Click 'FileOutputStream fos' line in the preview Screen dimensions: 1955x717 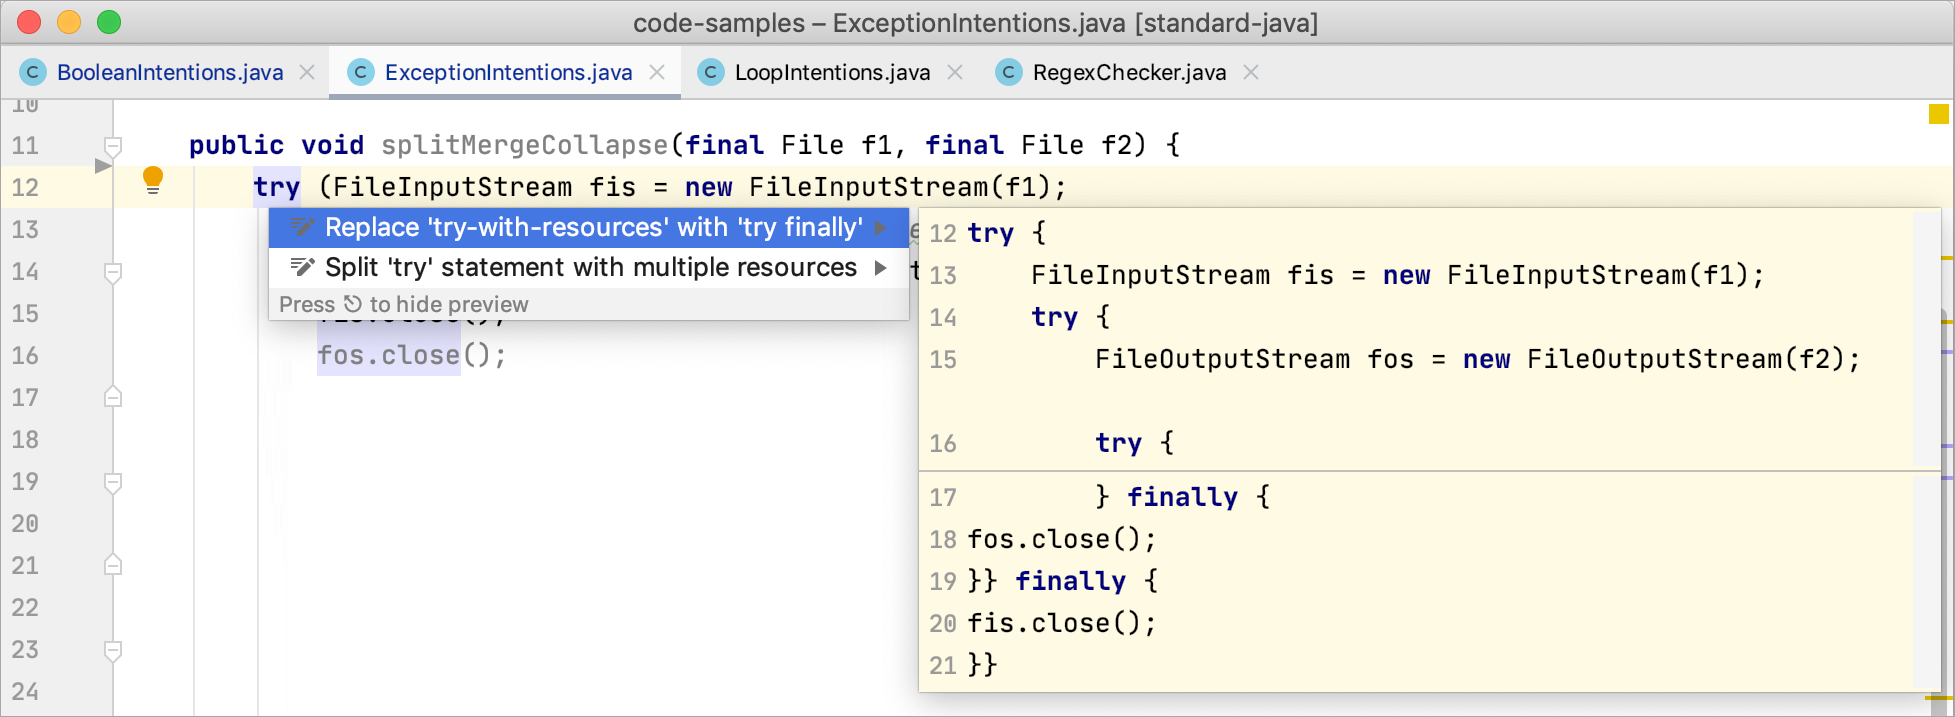(x=1477, y=359)
